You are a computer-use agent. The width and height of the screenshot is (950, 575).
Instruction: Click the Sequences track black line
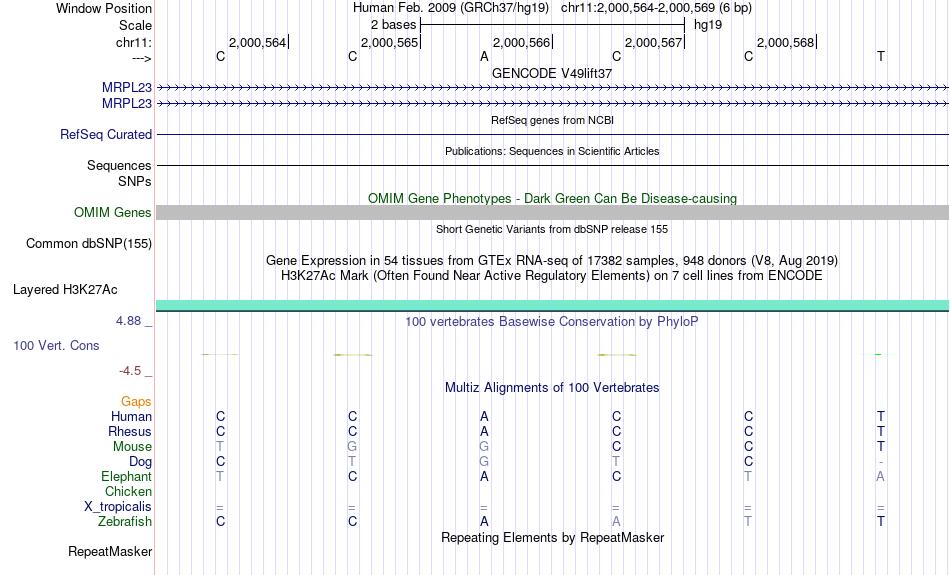point(553,165)
